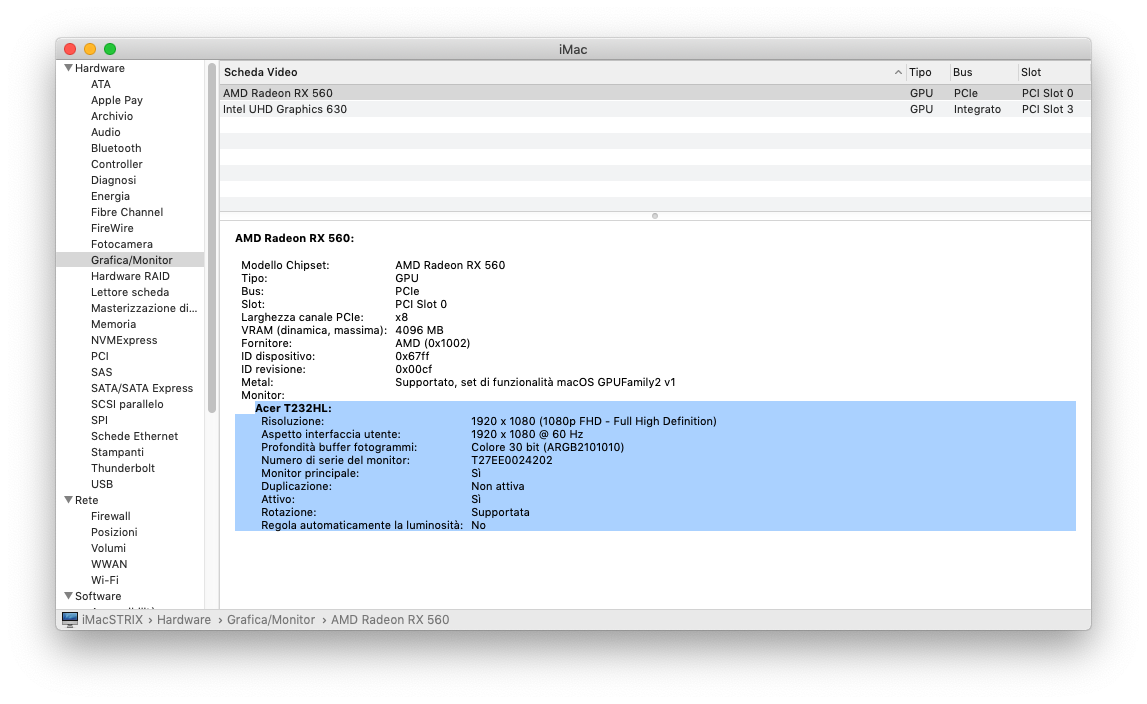Open Schede Ethernet in the sidebar
The image size is (1147, 704).
(x=135, y=436)
